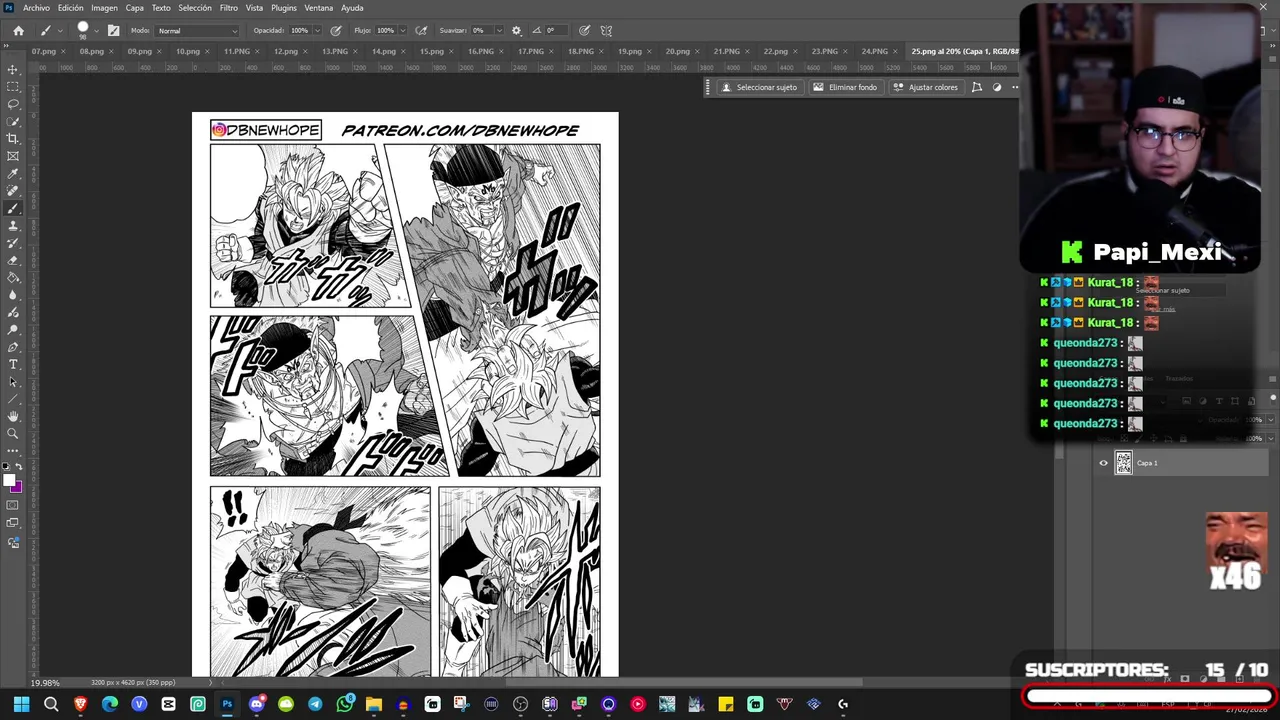The width and height of the screenshot is (1280, 720).
Task: Select the Paint Bucket tool
Action: coord(13,278)
